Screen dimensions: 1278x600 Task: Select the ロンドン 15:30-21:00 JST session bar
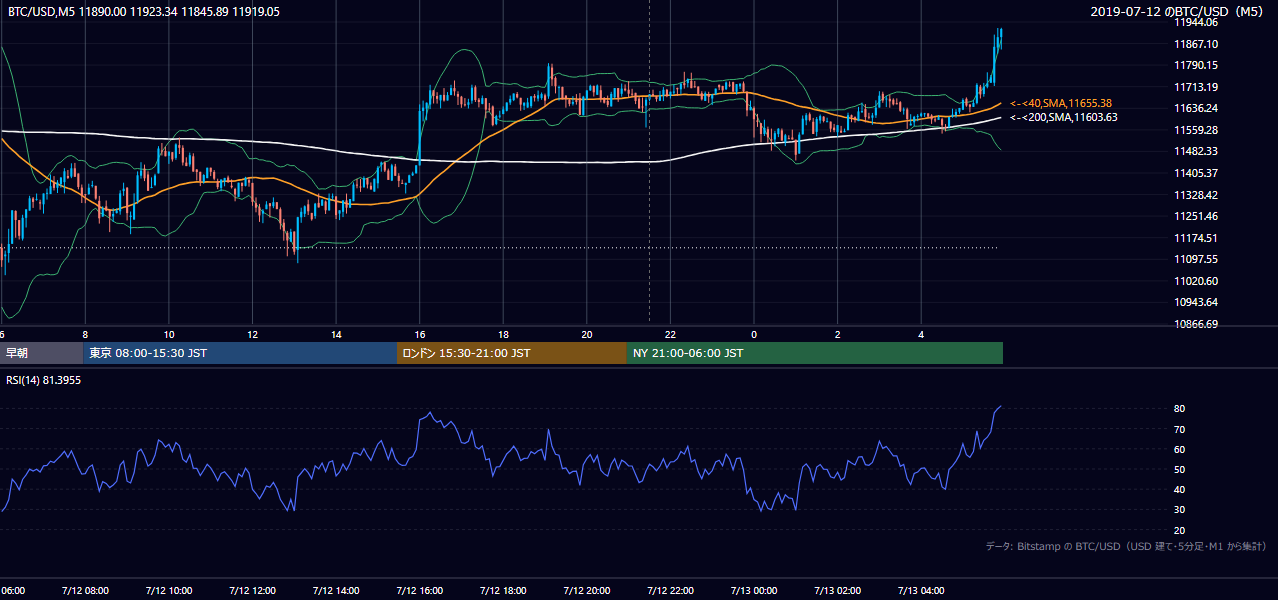[512, 353]
